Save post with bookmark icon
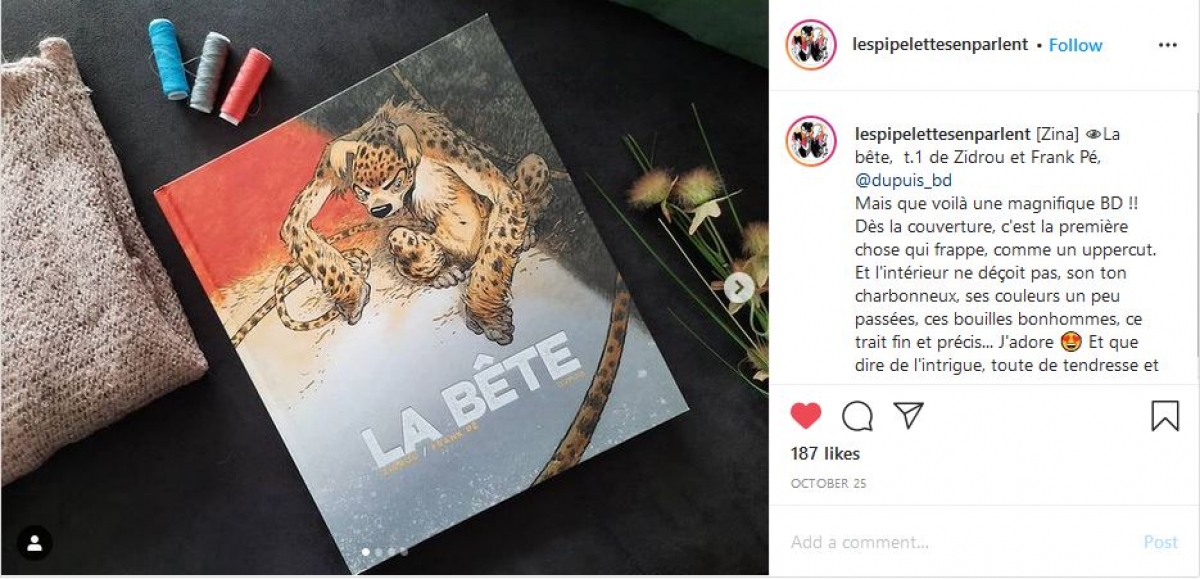Viewport: 1200px width, 579px height. pyautogui.click(x=1165, y=415)
